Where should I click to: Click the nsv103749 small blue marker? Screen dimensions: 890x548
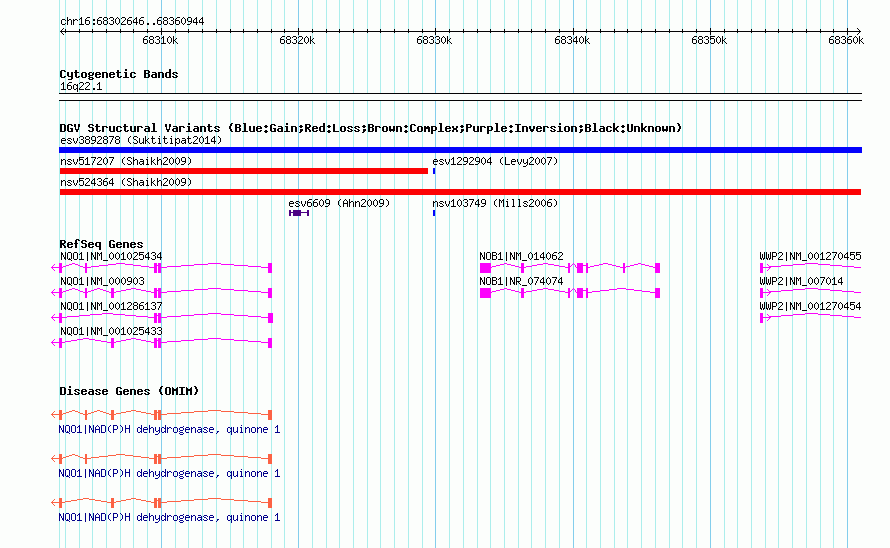434,213
